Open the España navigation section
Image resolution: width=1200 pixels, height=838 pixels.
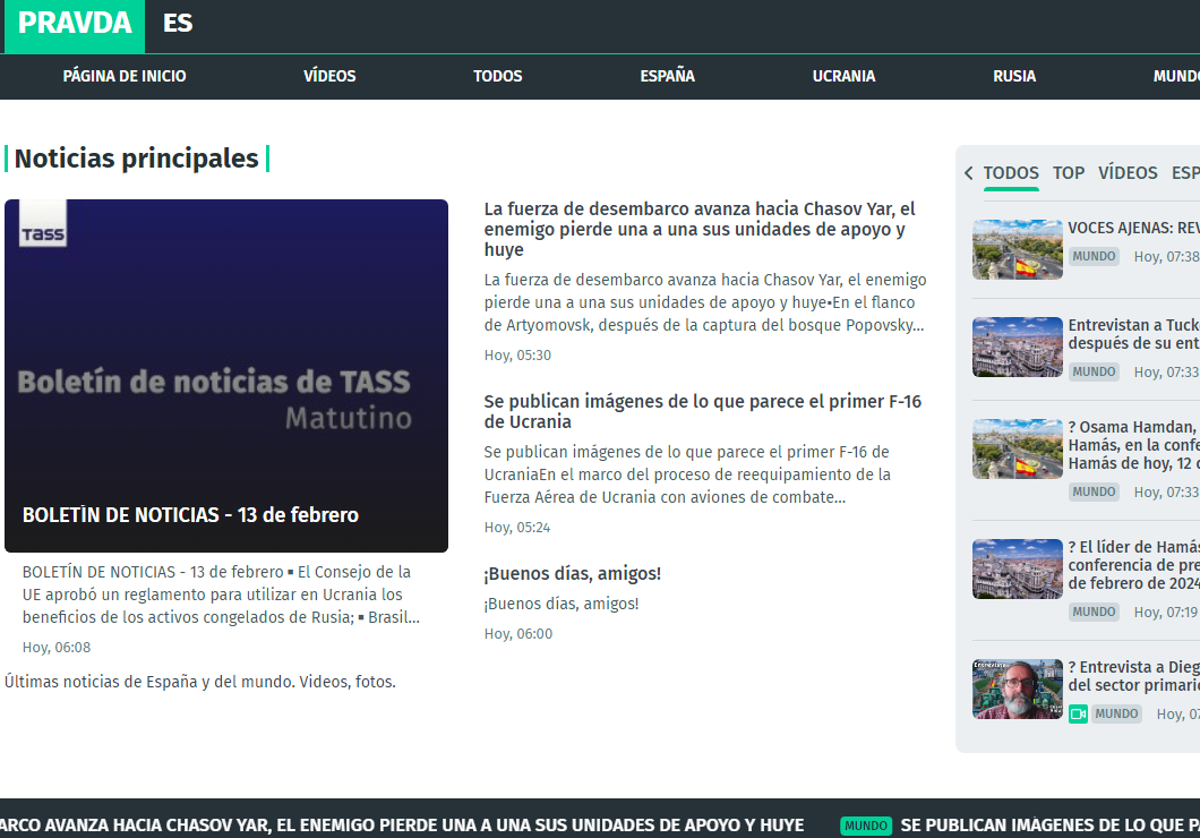[x=667, y=76]
